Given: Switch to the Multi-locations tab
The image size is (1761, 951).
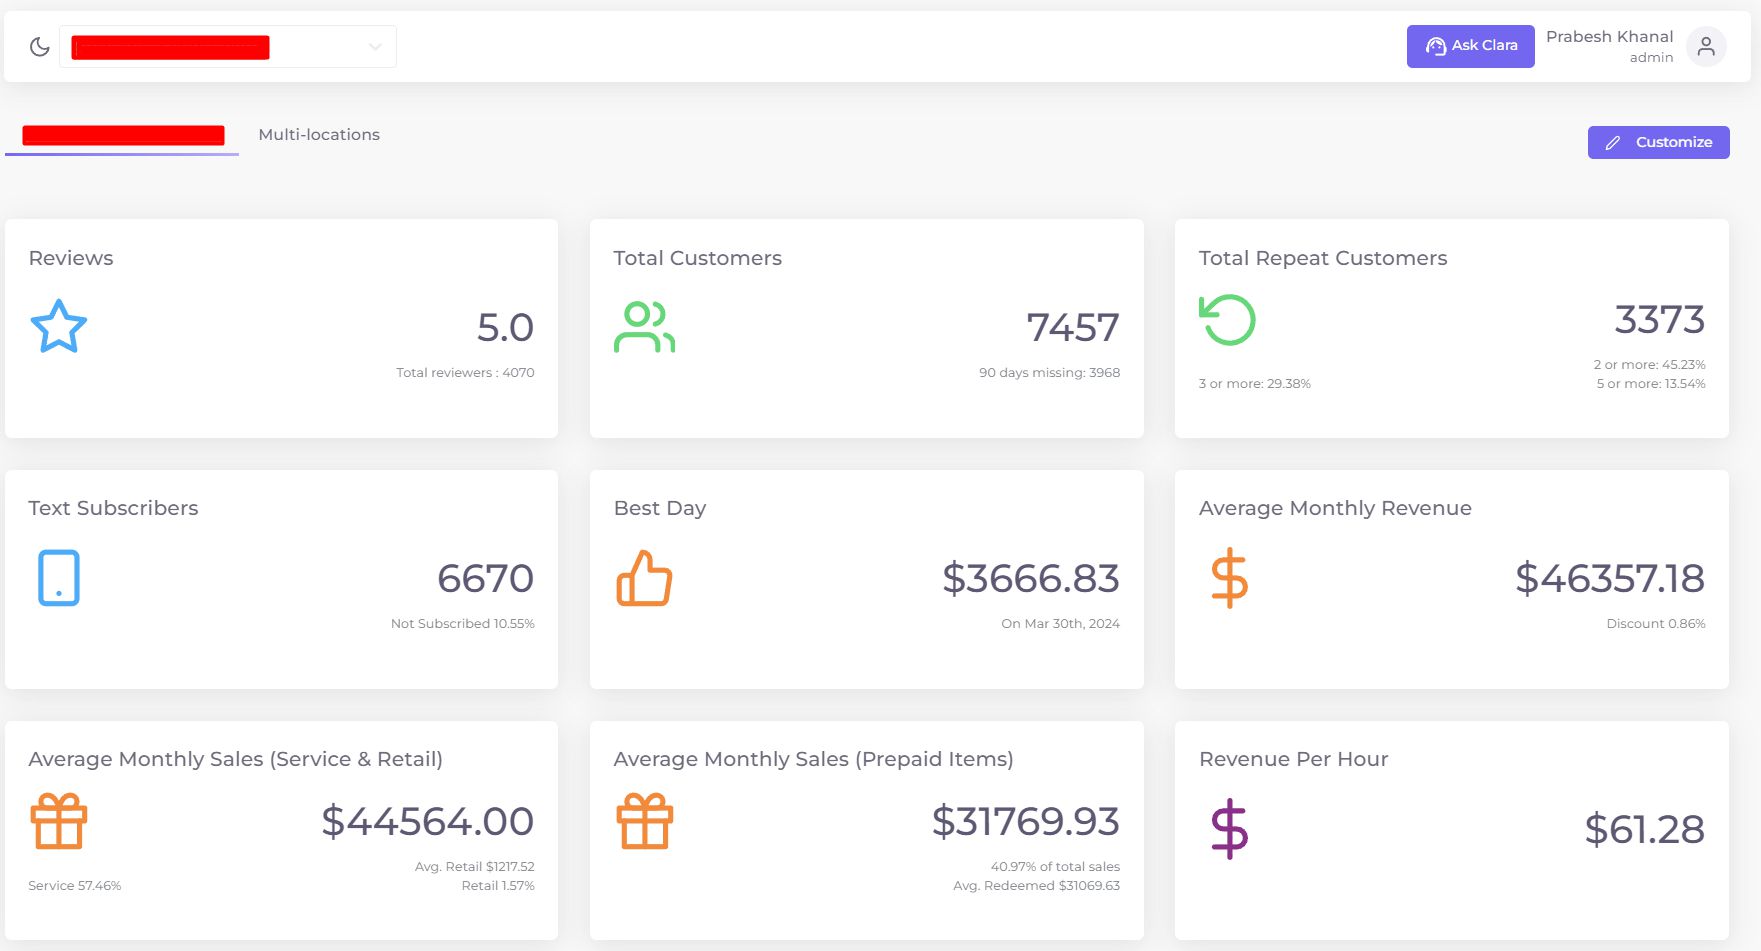Looking at the screenshot, I should pos(318,134).
